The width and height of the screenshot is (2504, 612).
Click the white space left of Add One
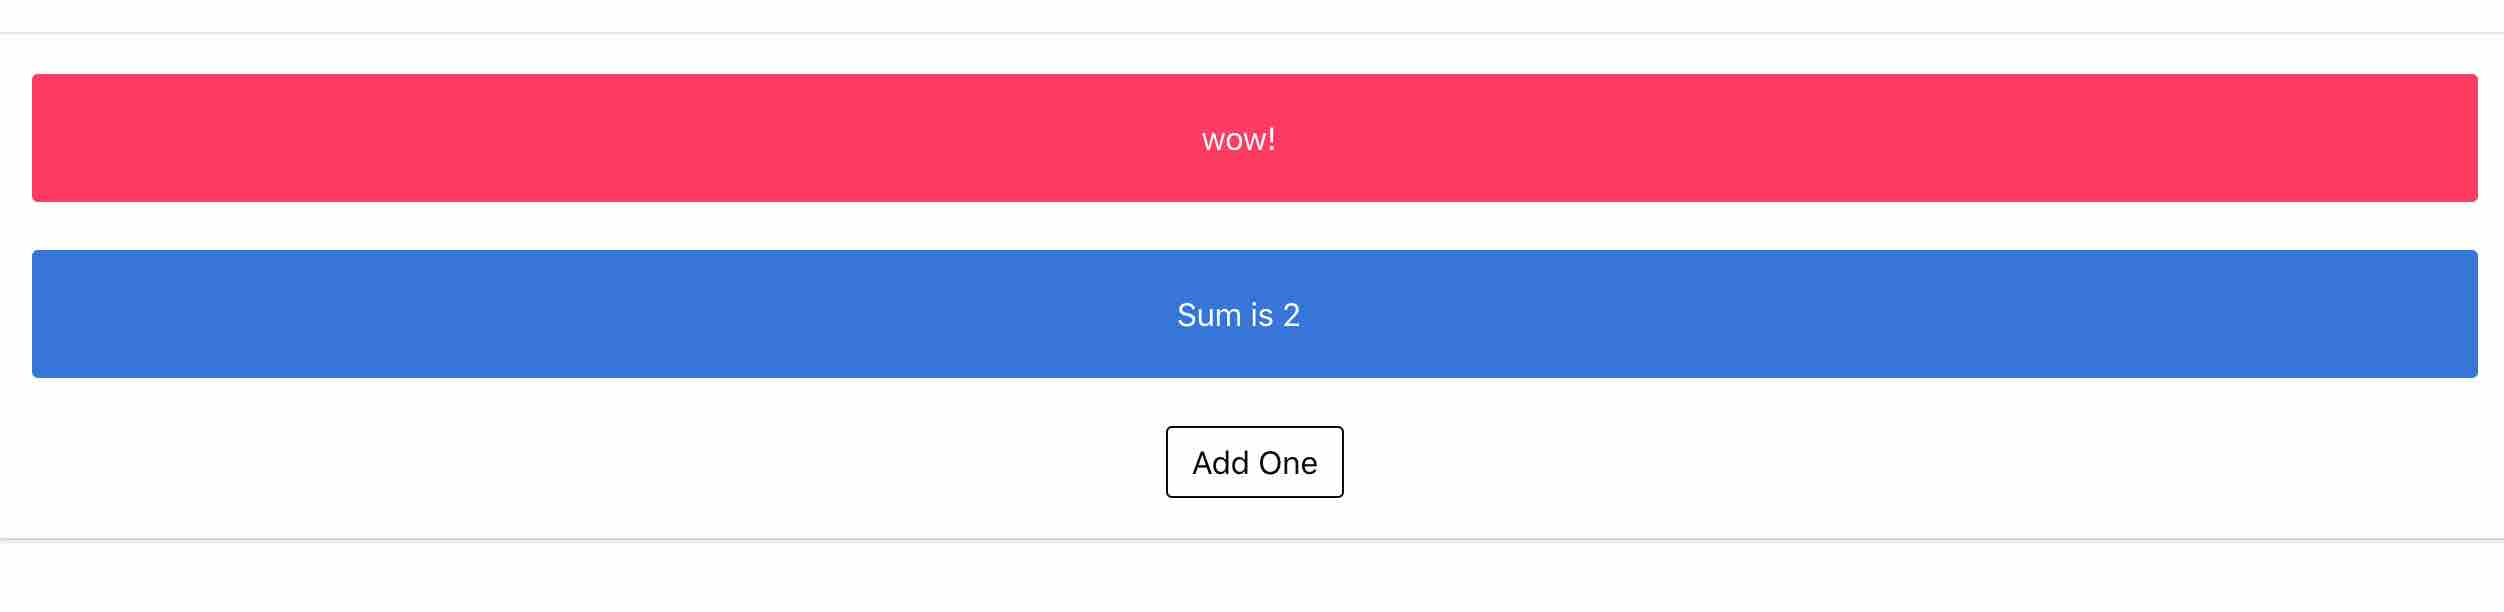click(600, 462)
